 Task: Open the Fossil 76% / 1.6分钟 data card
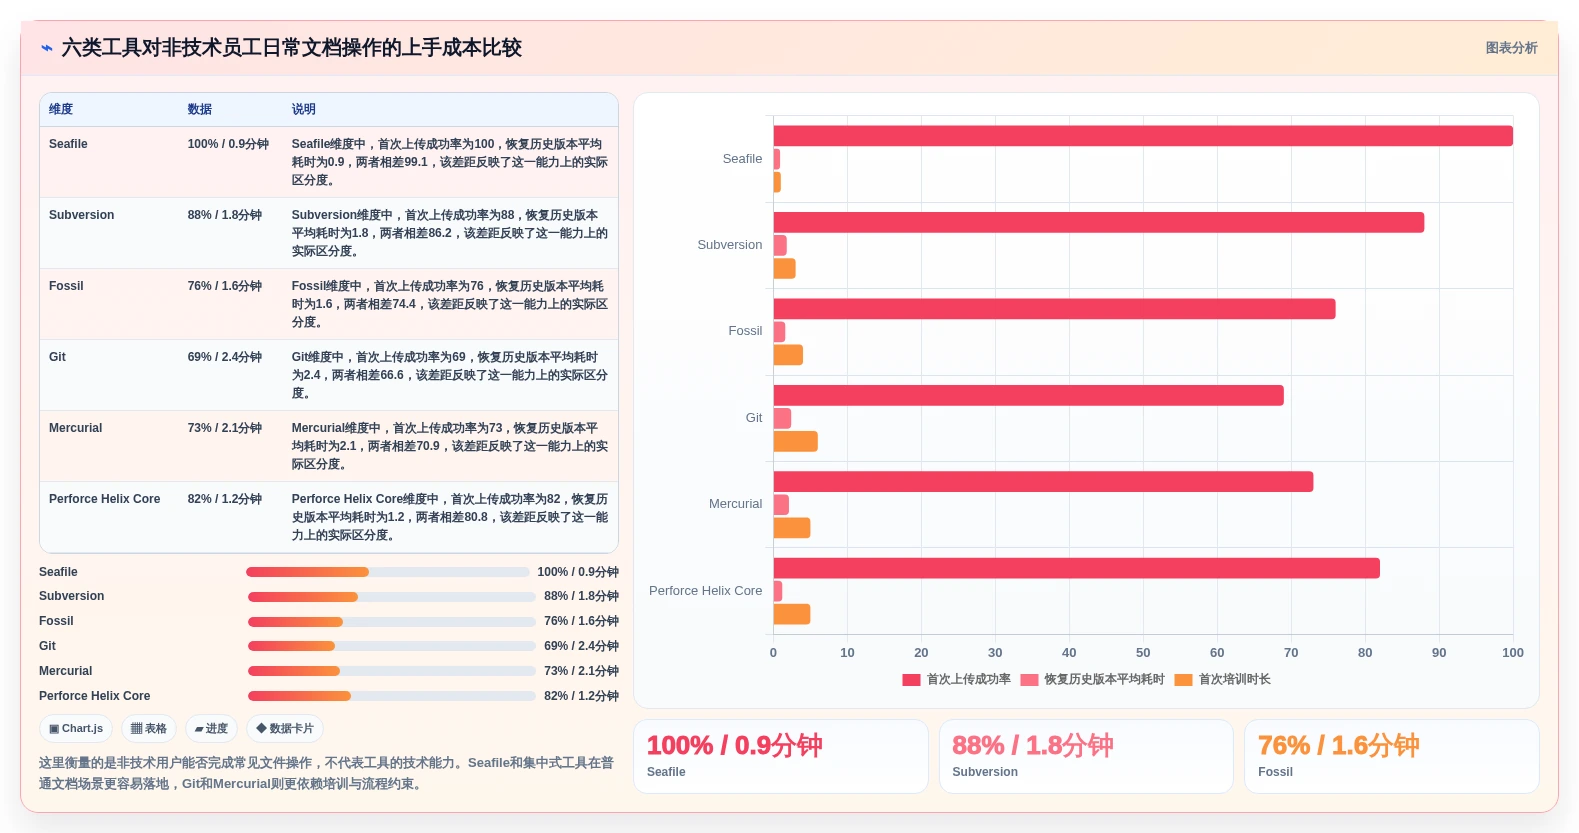coord(1392,757)
